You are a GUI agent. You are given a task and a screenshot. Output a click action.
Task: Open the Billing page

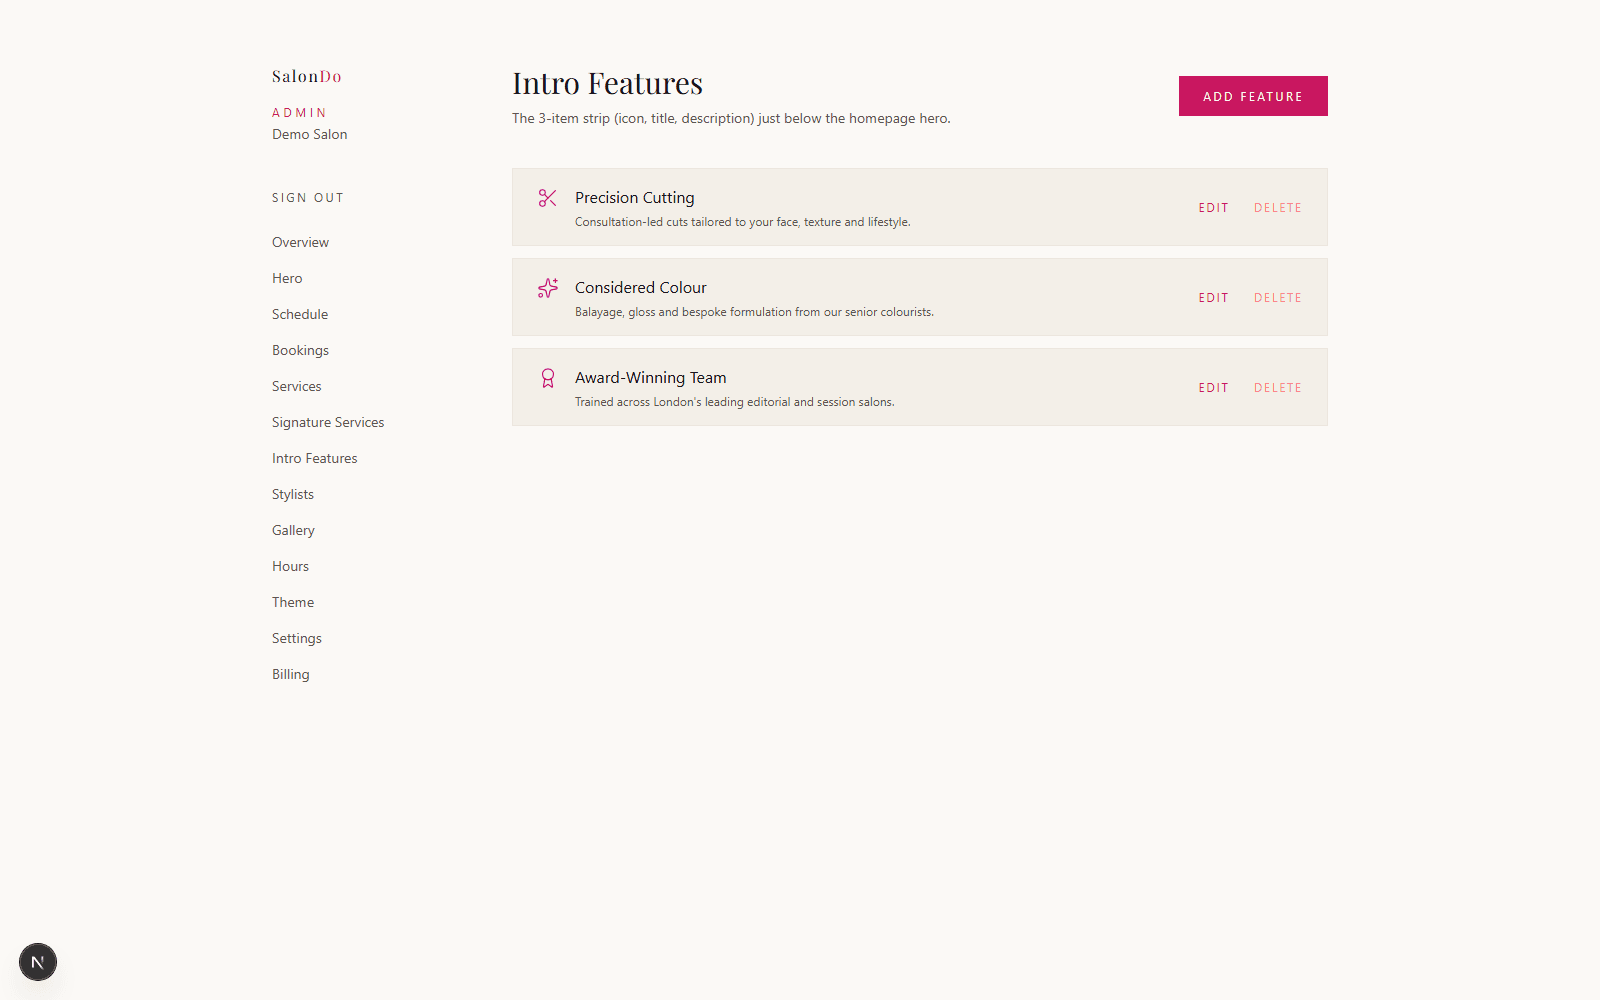(x=291, y=674)
